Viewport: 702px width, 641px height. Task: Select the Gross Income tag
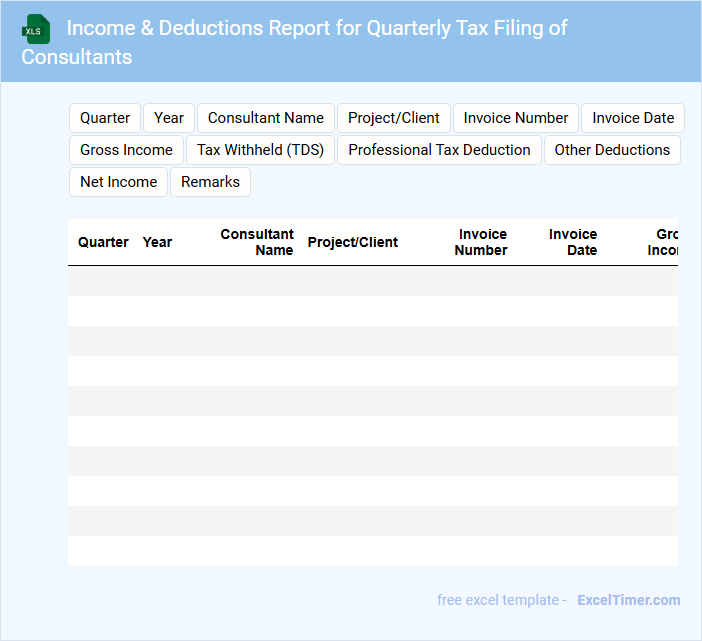[x=126, y=150]
